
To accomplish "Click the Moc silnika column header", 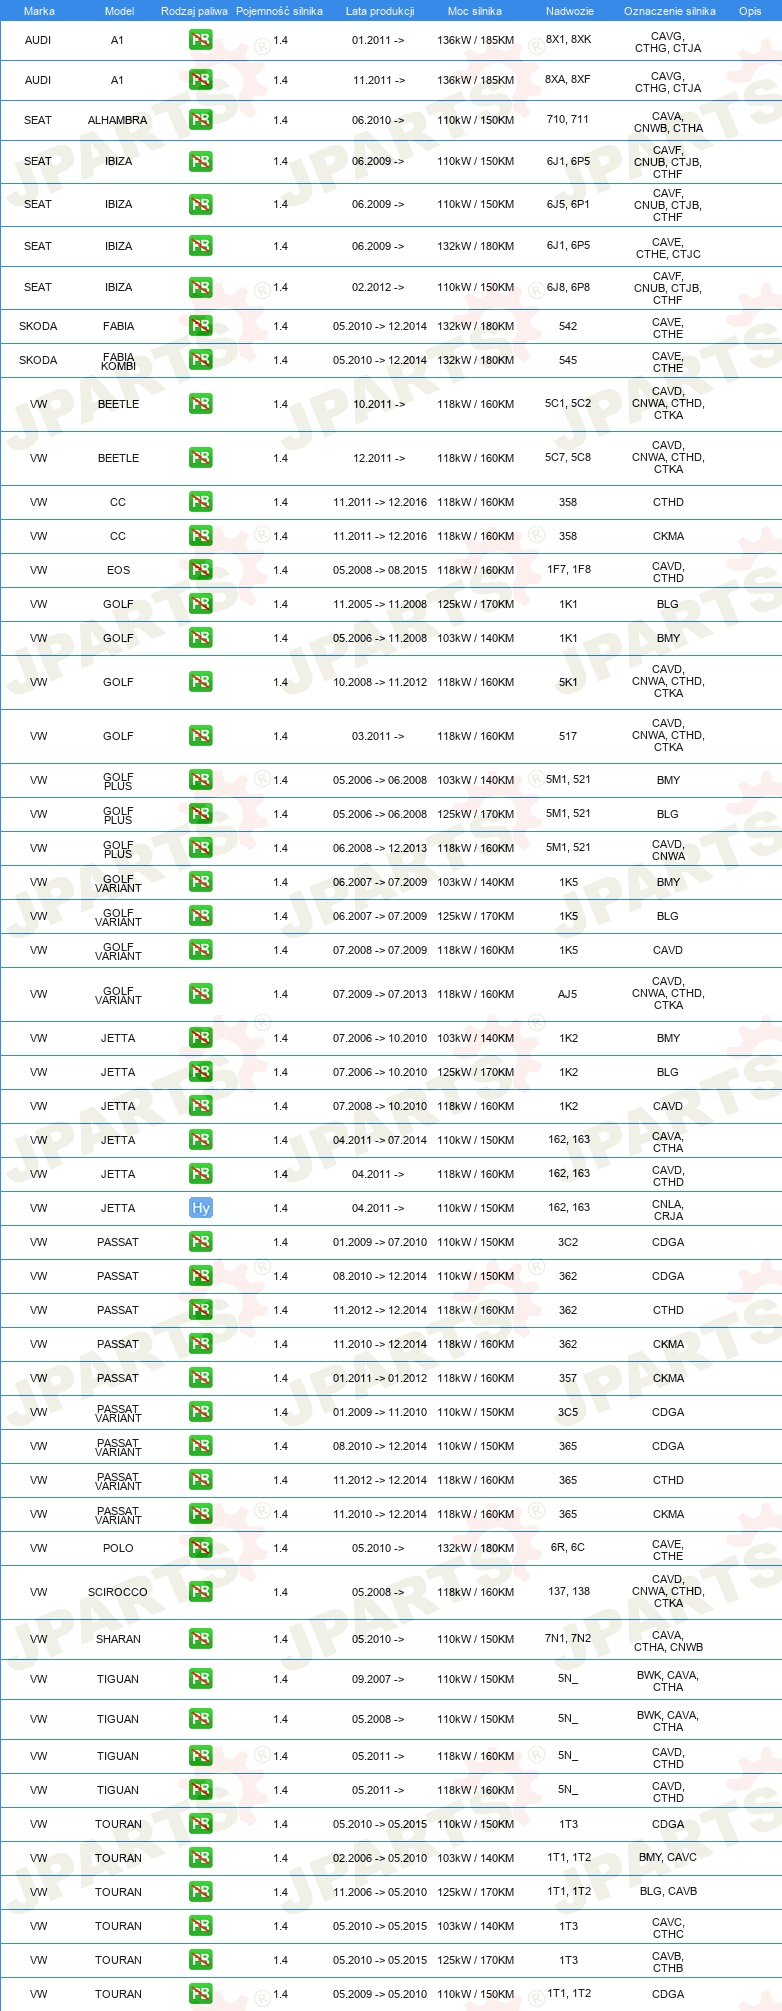I will [475, 11].
